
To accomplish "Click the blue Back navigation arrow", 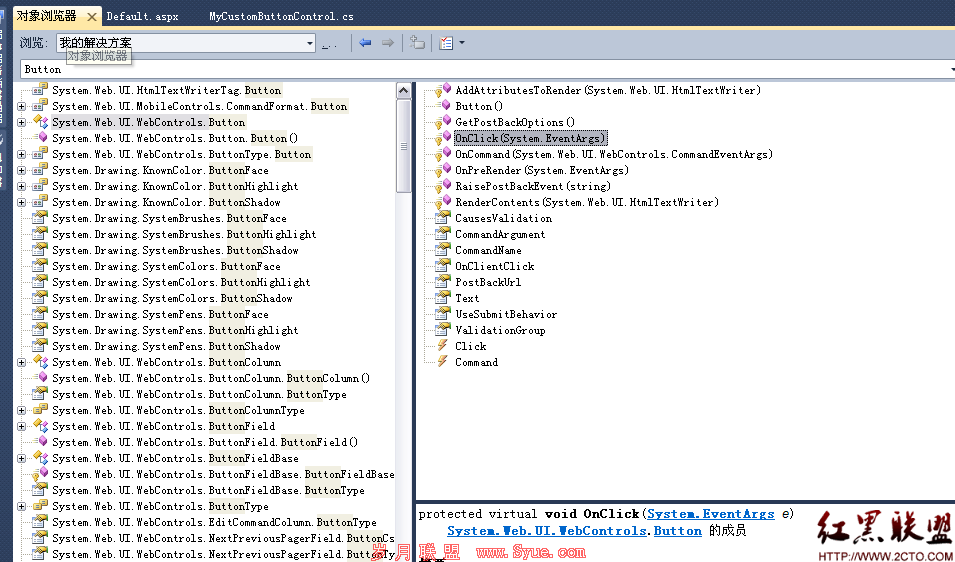I will (x=365, y=43).
